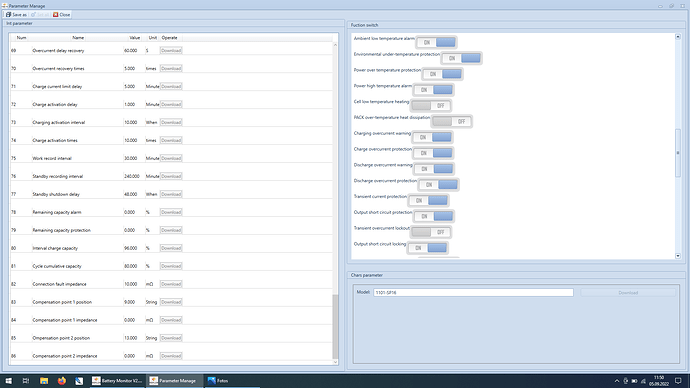The image size is (690, 388).
Task: Click the Unit column header
Action: 153,38
